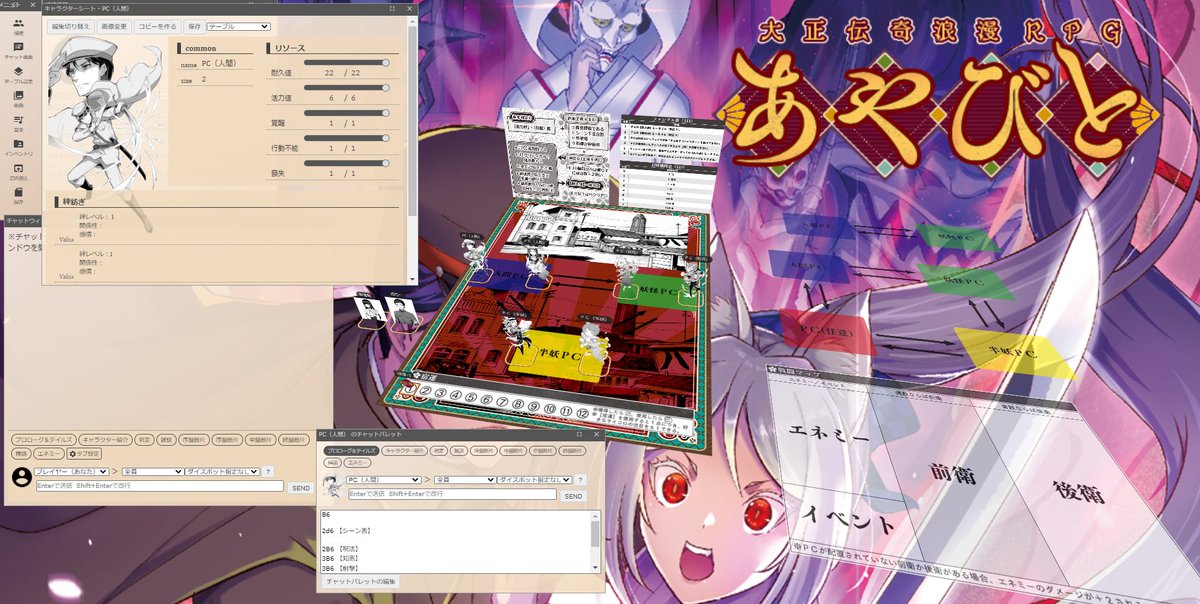This screenshot has width=1200, height=604.
Task: Click the chat window message input field
Action: pyautogui.click(x=160, y=486)
